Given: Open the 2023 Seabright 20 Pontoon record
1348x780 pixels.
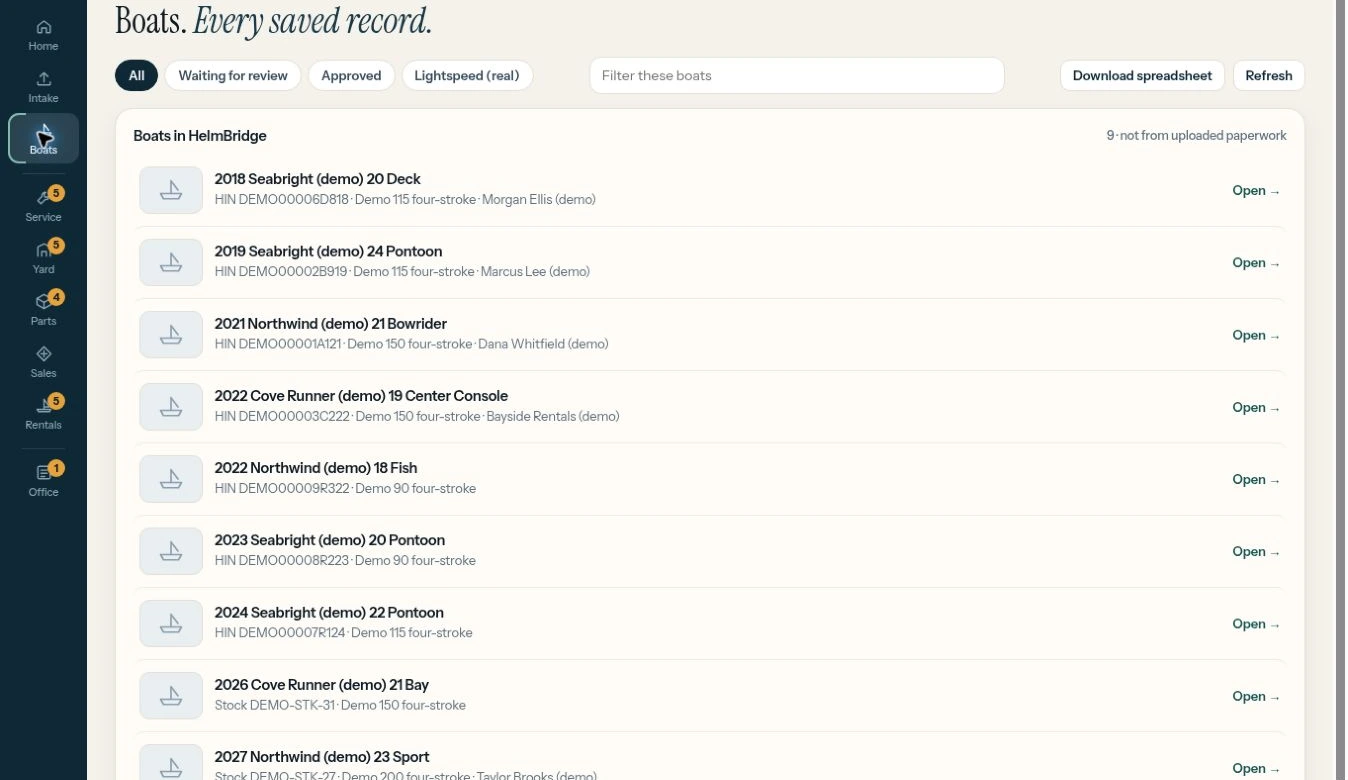Looking at the screenshot, I should [1256, 551].
